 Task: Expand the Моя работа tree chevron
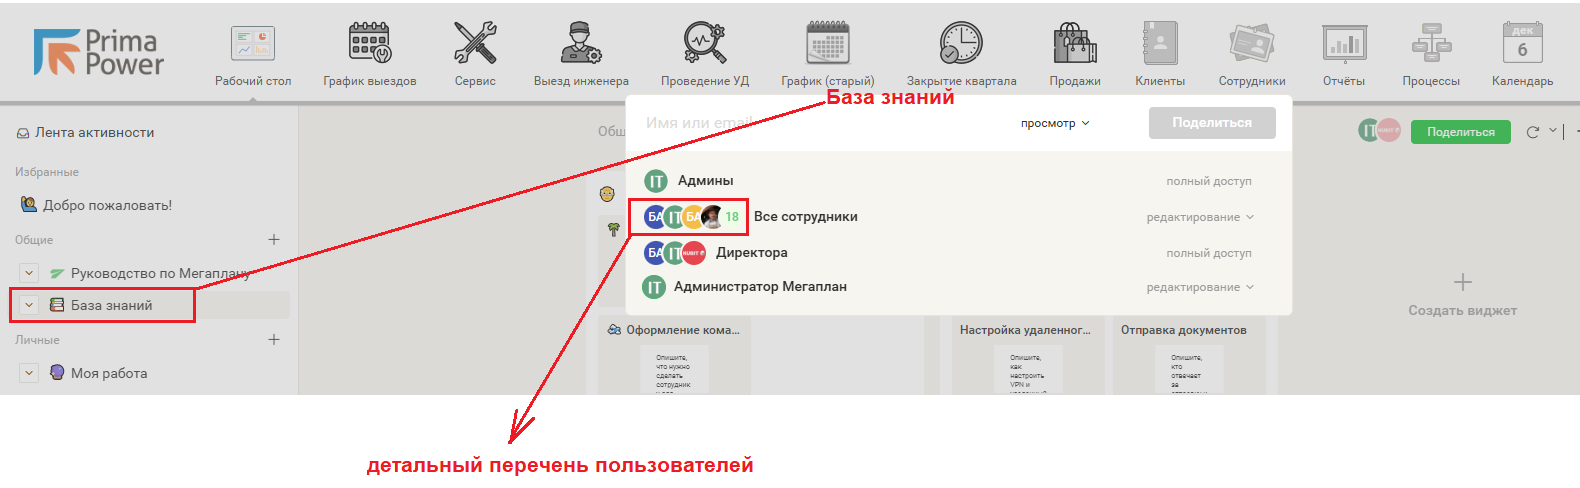pos(29,373)
